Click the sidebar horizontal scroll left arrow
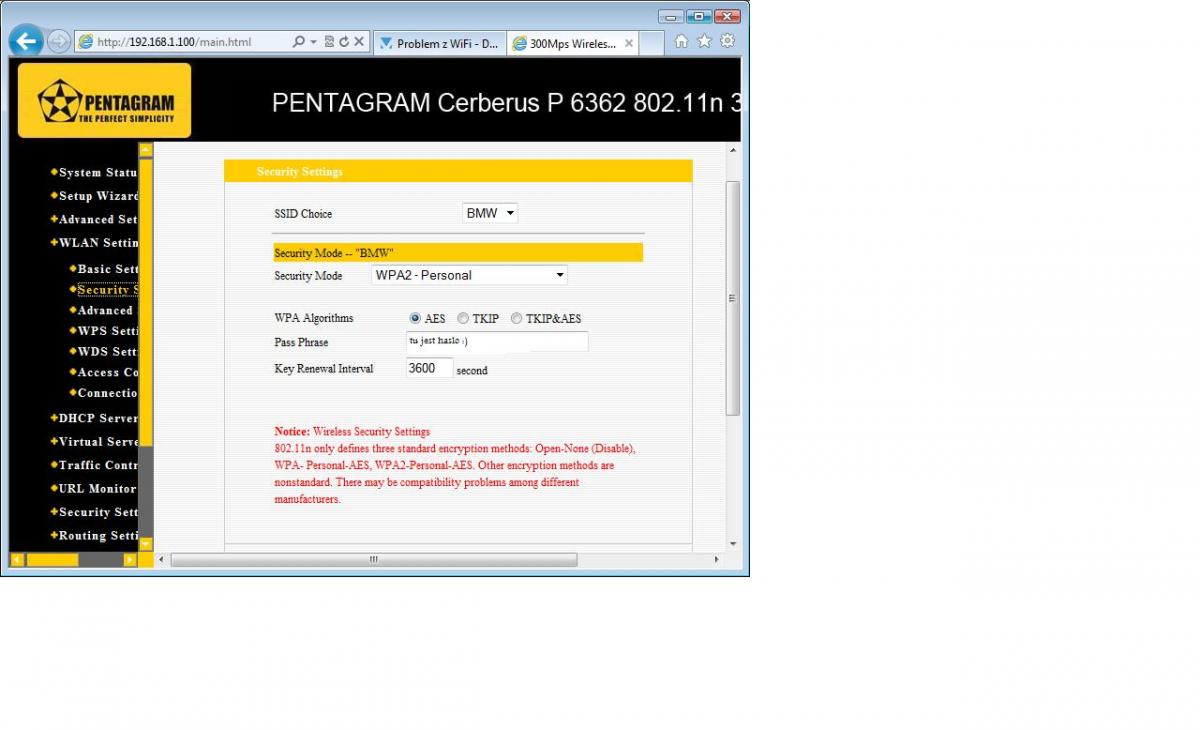Image resolution: width=1200 pixels, height=730 pixels. point(17,560)
